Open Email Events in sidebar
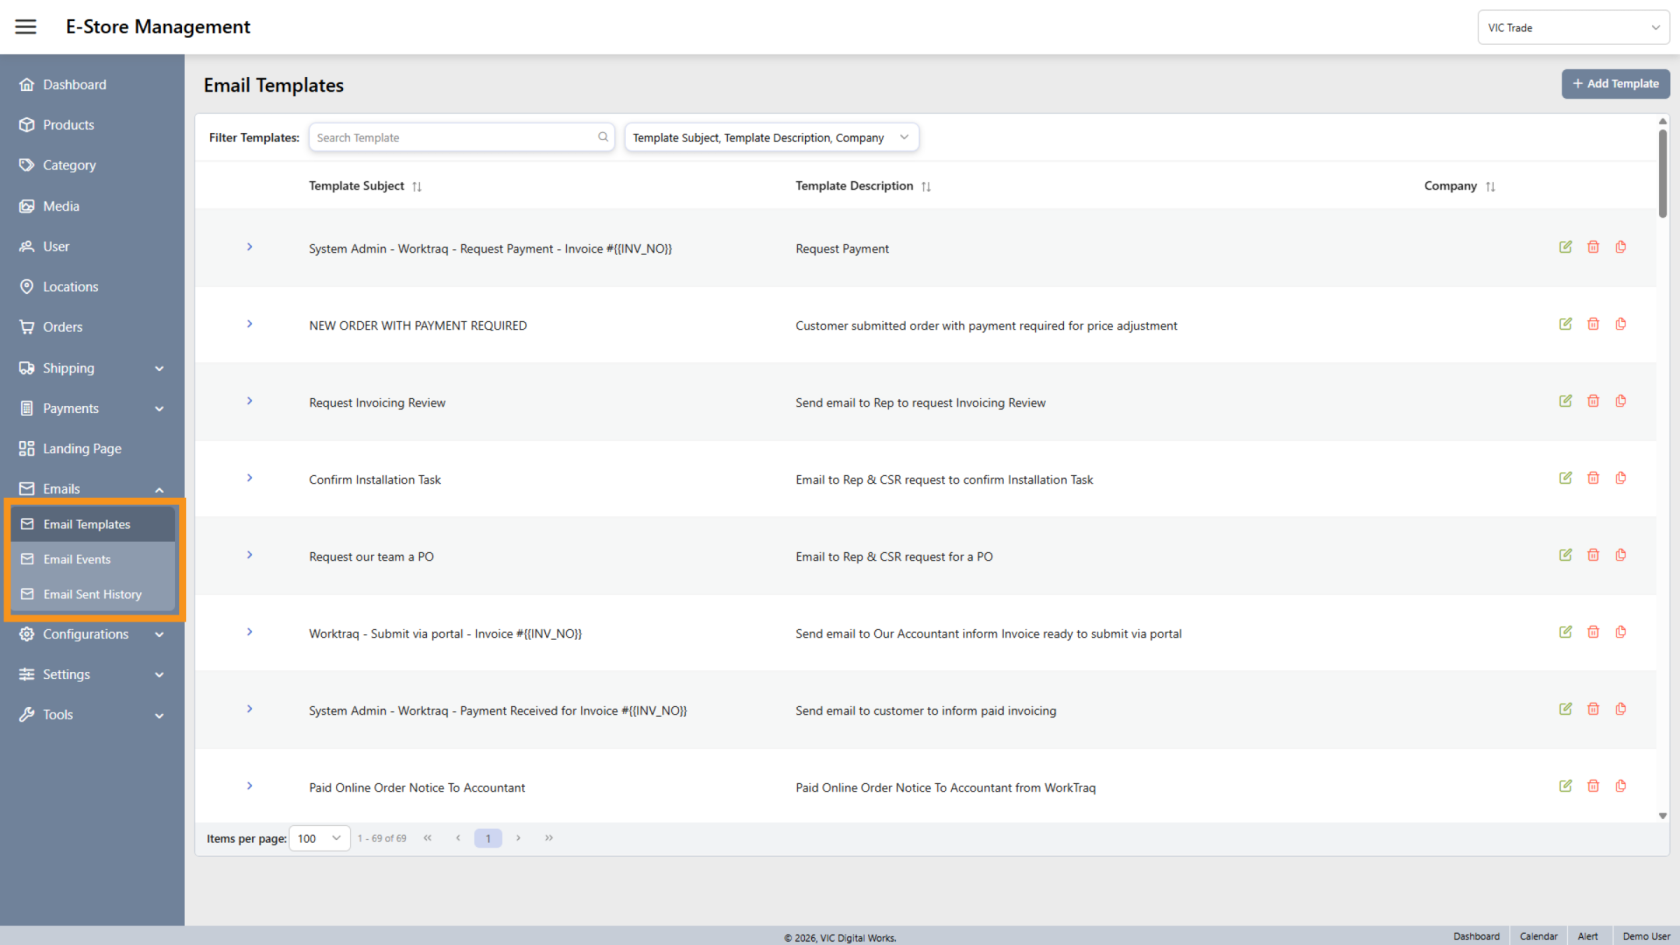This screenshot has width=1680, height=945. [x=77, y=559]
